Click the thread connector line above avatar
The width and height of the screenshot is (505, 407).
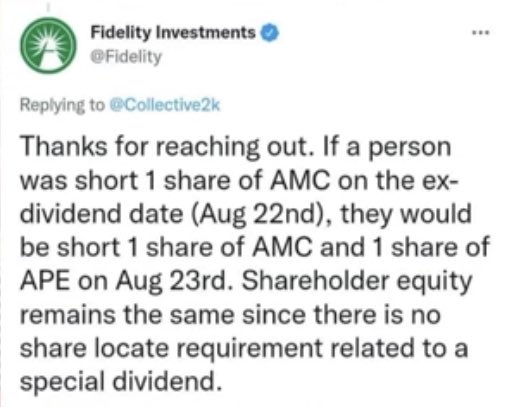[48, 7]
